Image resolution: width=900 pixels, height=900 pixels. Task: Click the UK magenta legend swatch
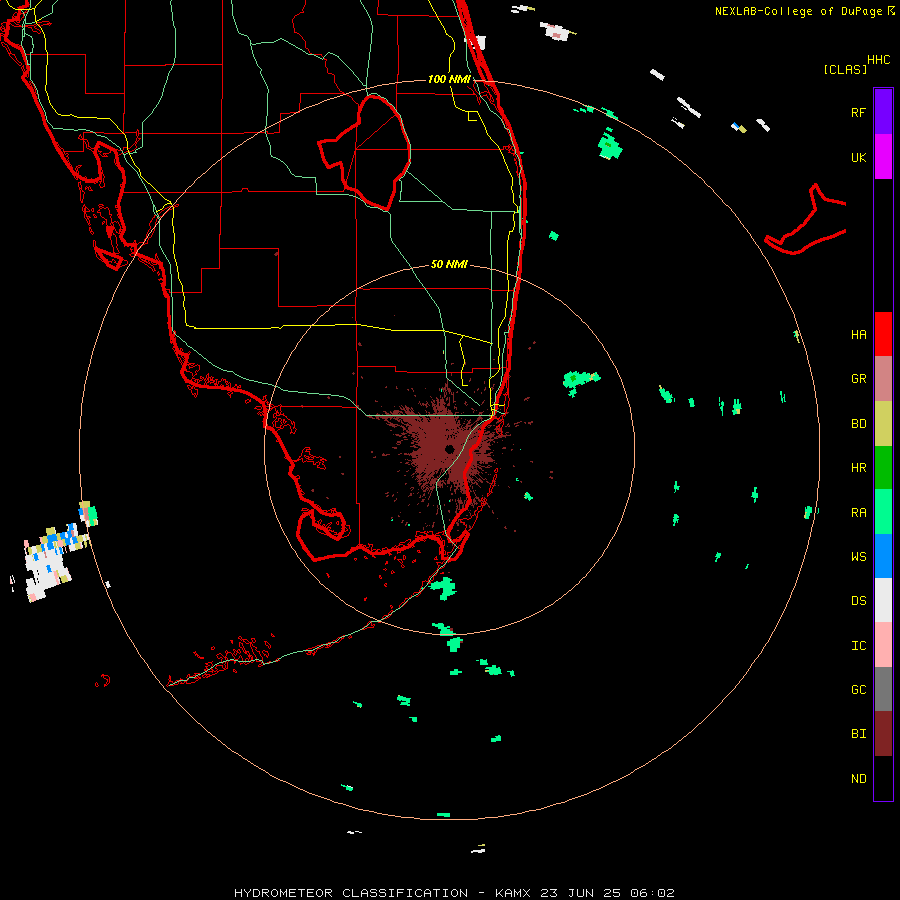coord(883,157)
